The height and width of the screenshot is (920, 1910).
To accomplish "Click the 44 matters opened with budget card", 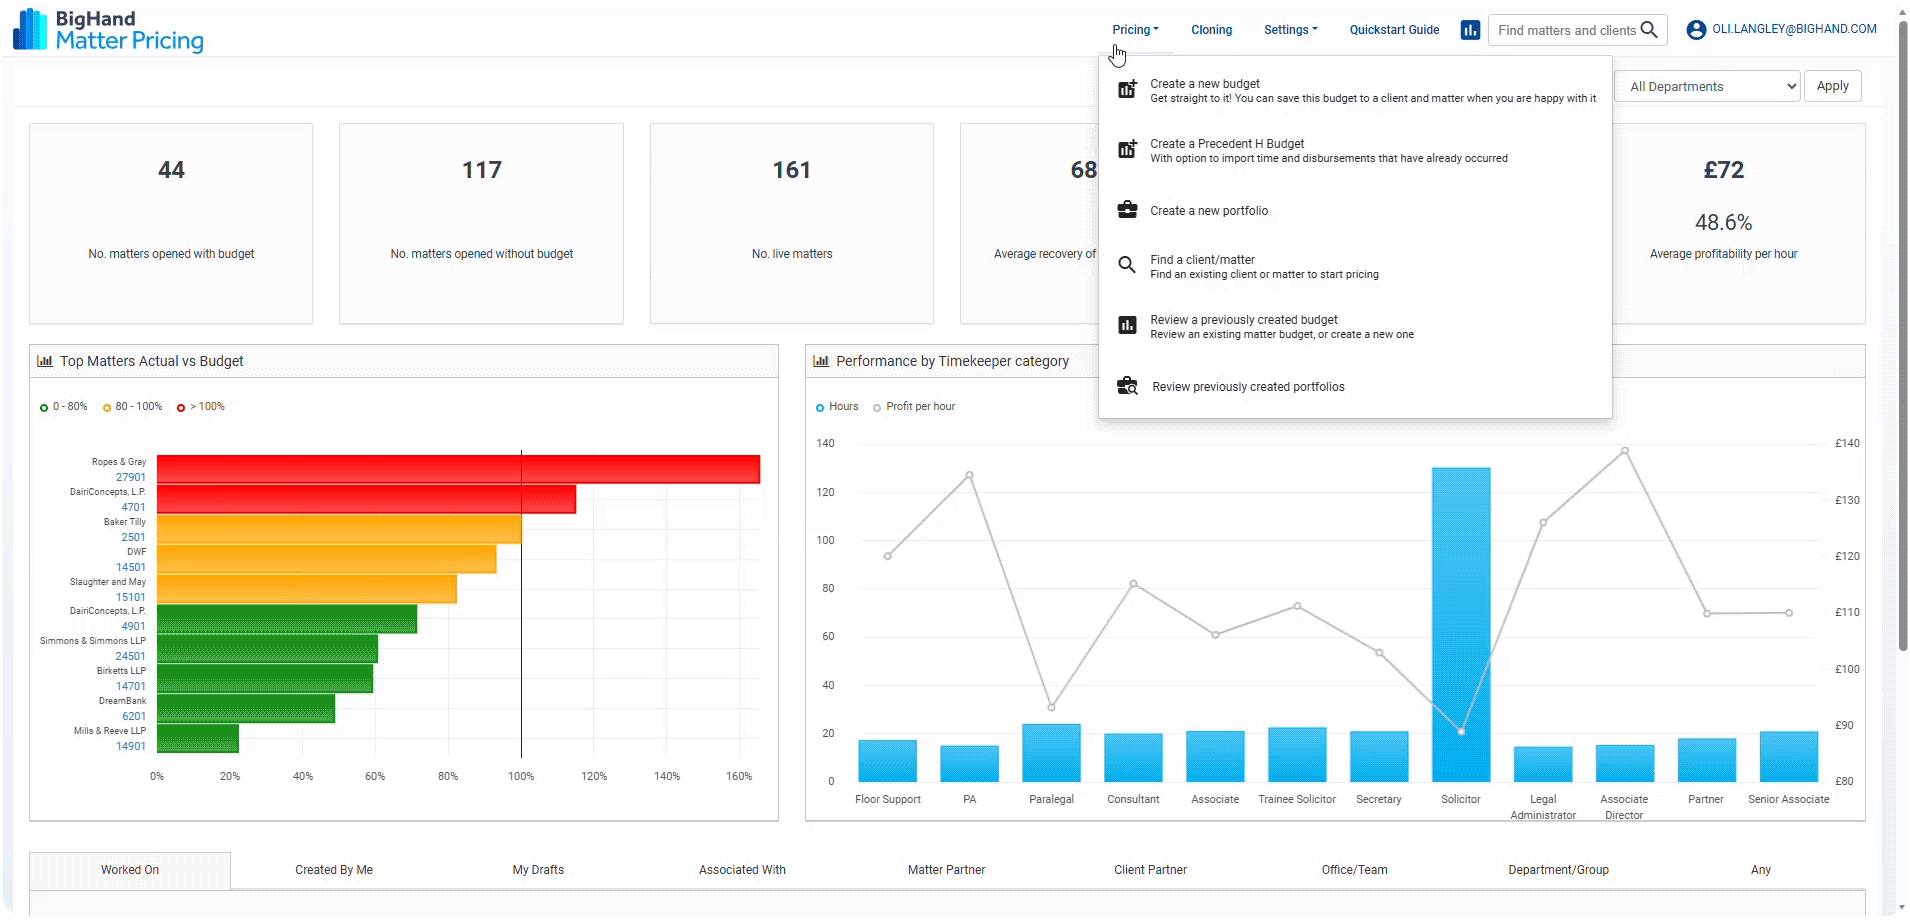I will coord(171,223).
